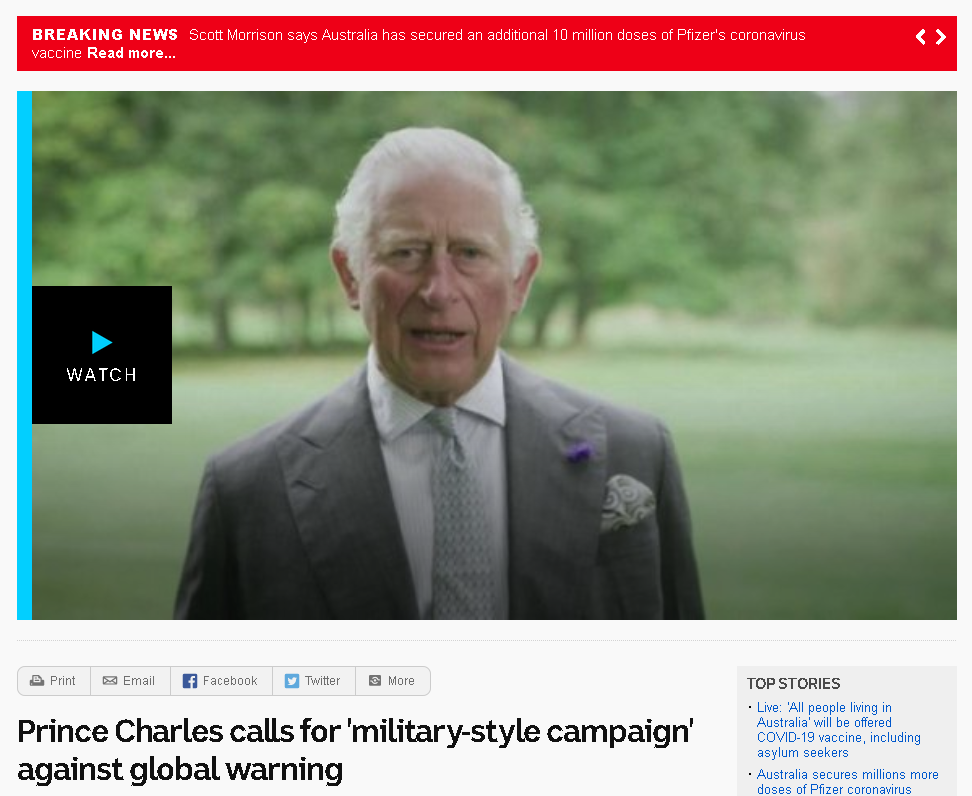Screen dimensions: 972x796
Task: Click the blue play triangle icon
Action: (102, 342)
